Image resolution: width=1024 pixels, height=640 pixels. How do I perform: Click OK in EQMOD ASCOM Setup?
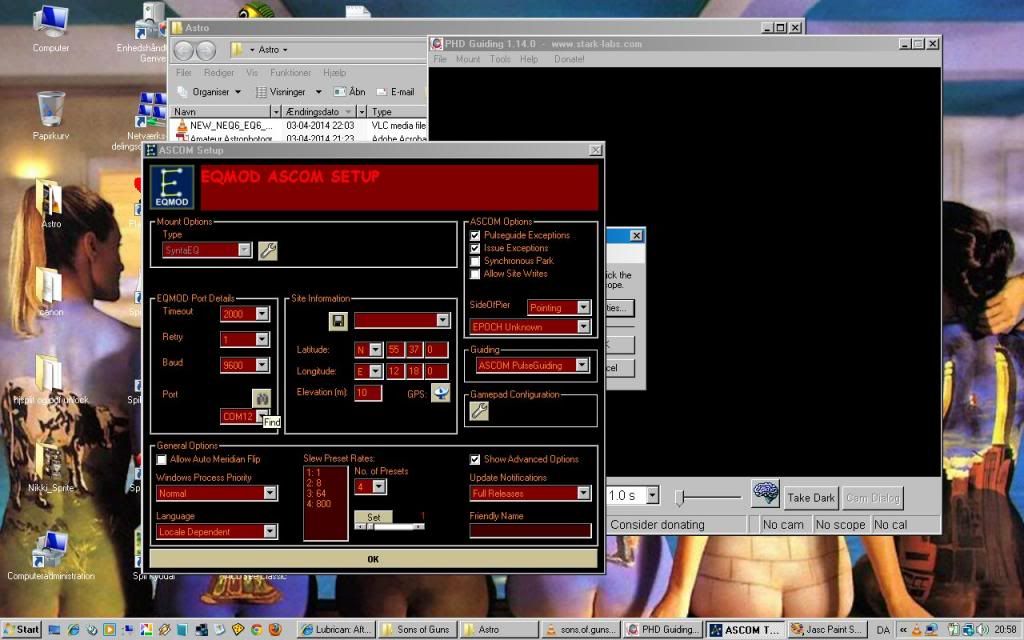tap(373, 559)
